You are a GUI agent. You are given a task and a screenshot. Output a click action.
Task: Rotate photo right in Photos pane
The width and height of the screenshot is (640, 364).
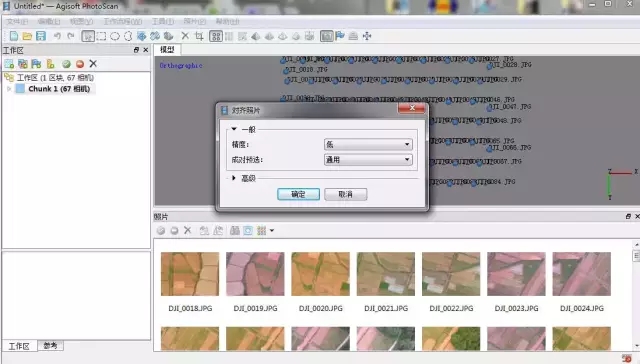(218, 231)
